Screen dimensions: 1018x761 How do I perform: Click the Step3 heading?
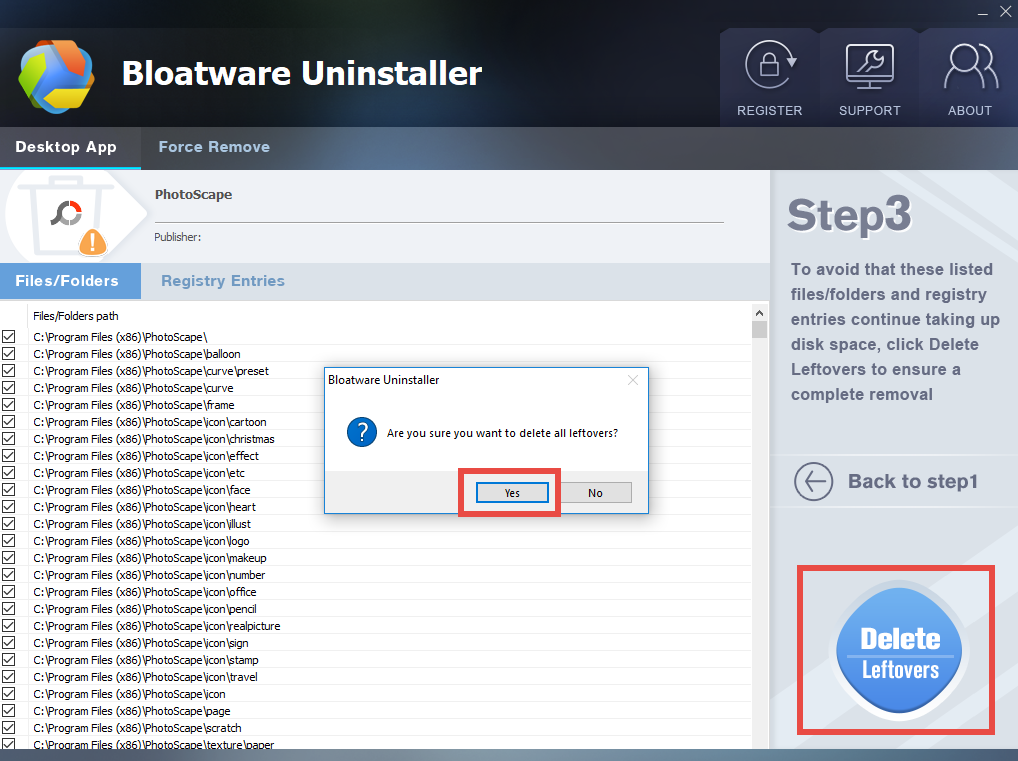(849, 215)
